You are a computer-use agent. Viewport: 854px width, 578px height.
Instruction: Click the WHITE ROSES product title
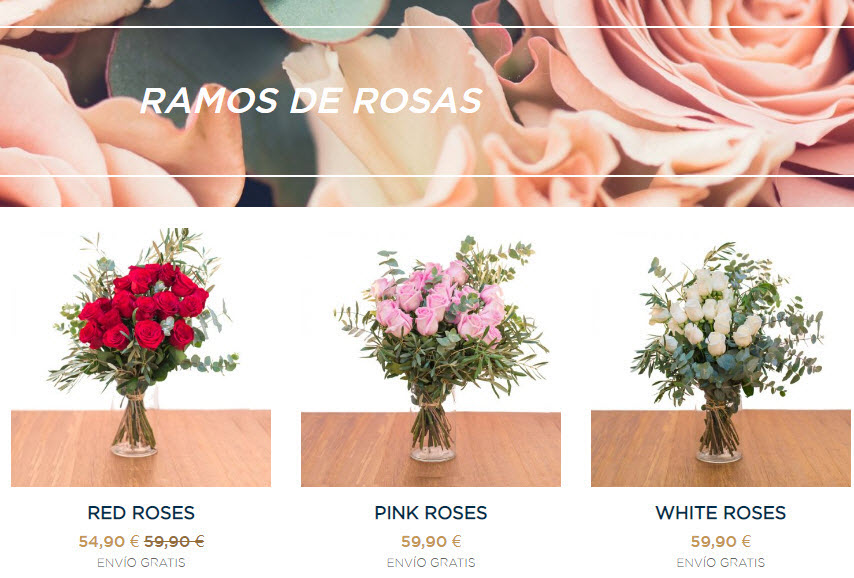721,513
